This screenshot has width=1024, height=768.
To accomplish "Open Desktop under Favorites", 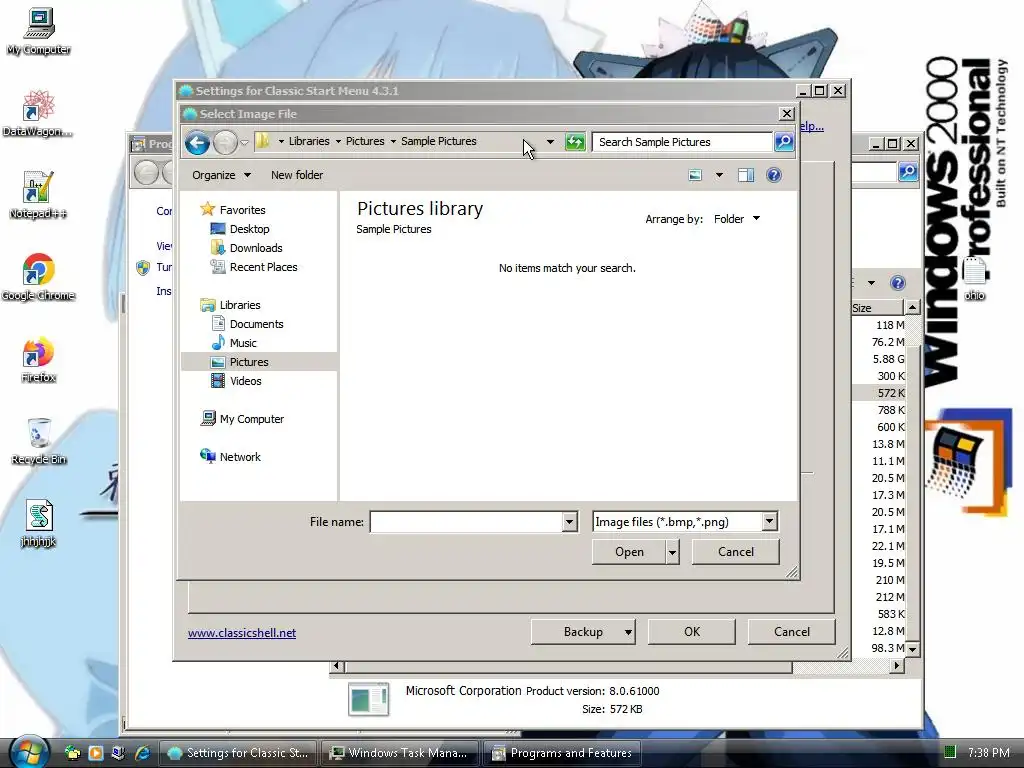I will point(249,229).
